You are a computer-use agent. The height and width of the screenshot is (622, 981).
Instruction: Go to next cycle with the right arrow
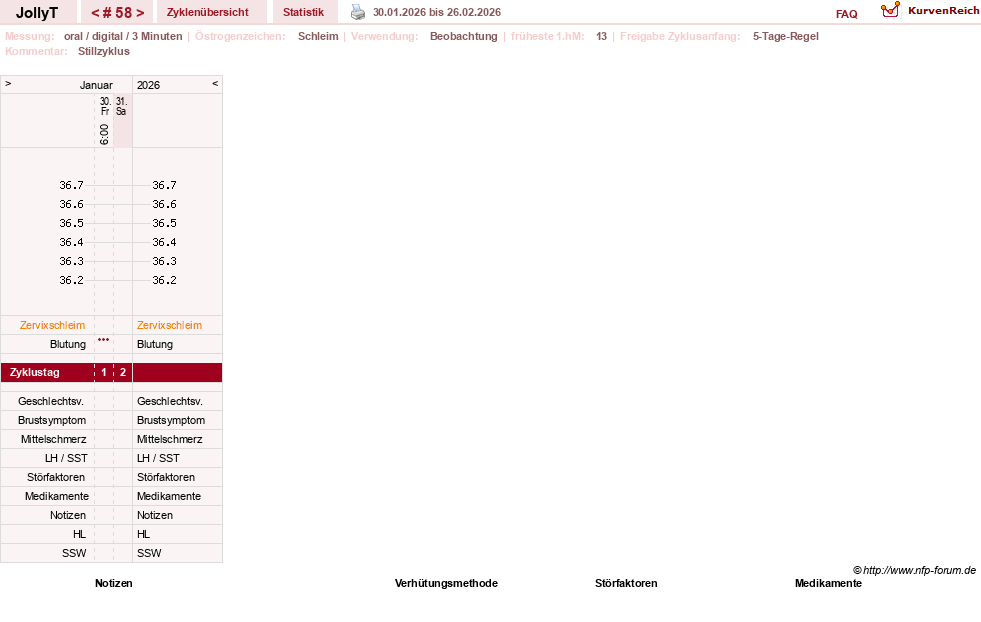(x=140, y=13)
